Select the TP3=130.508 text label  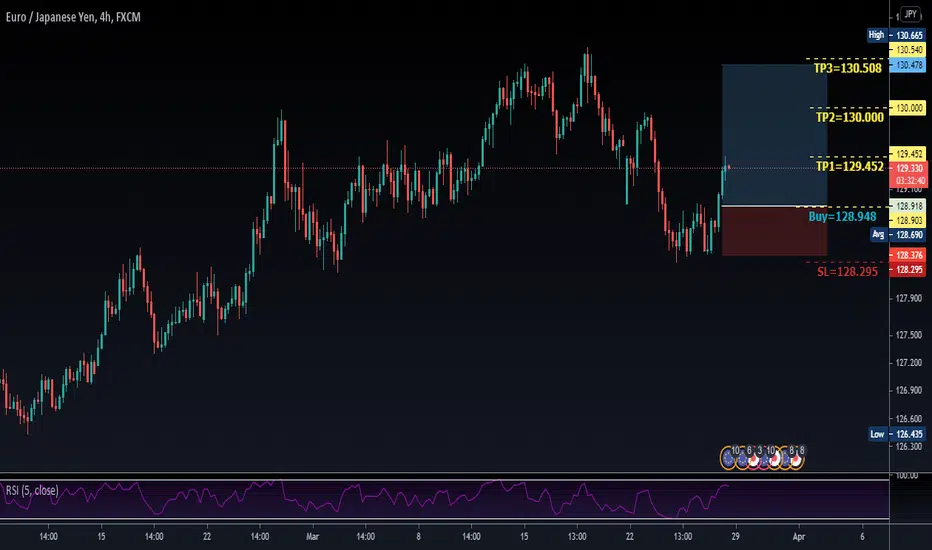tap(848, 68)
